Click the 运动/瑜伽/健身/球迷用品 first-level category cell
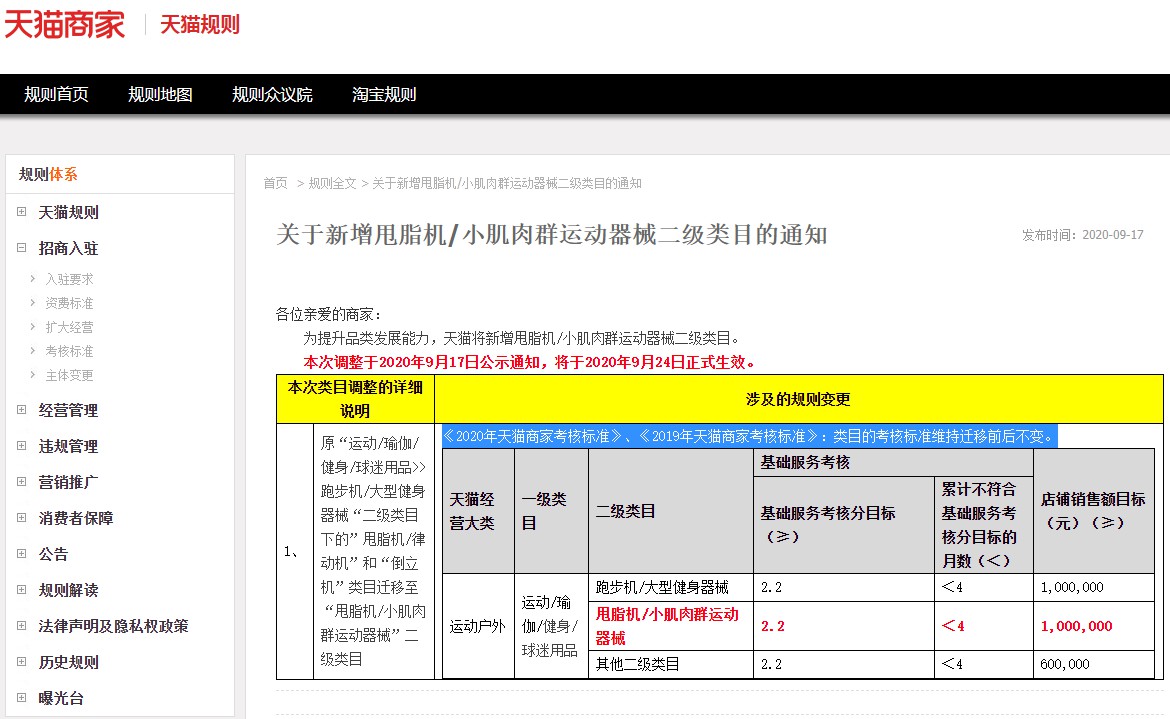1170x719 pixels. pyautogui.click(x=551, y=626)
